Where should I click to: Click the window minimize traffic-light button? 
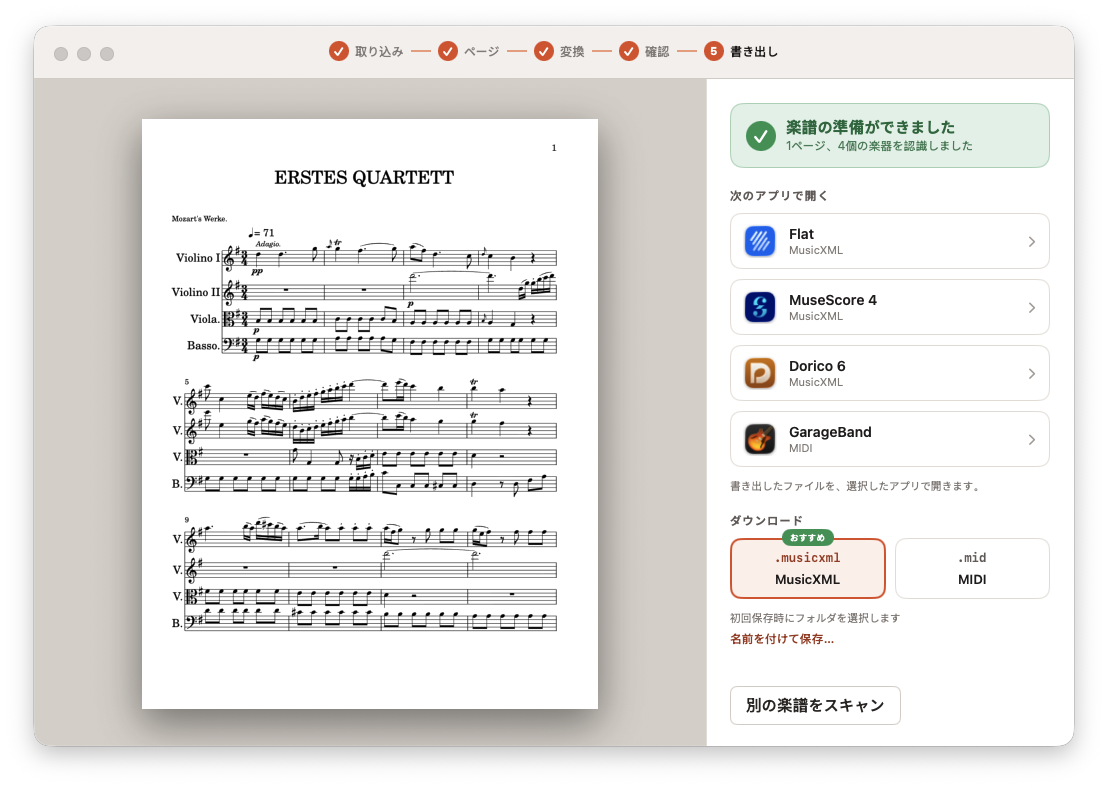coord(84,54)
